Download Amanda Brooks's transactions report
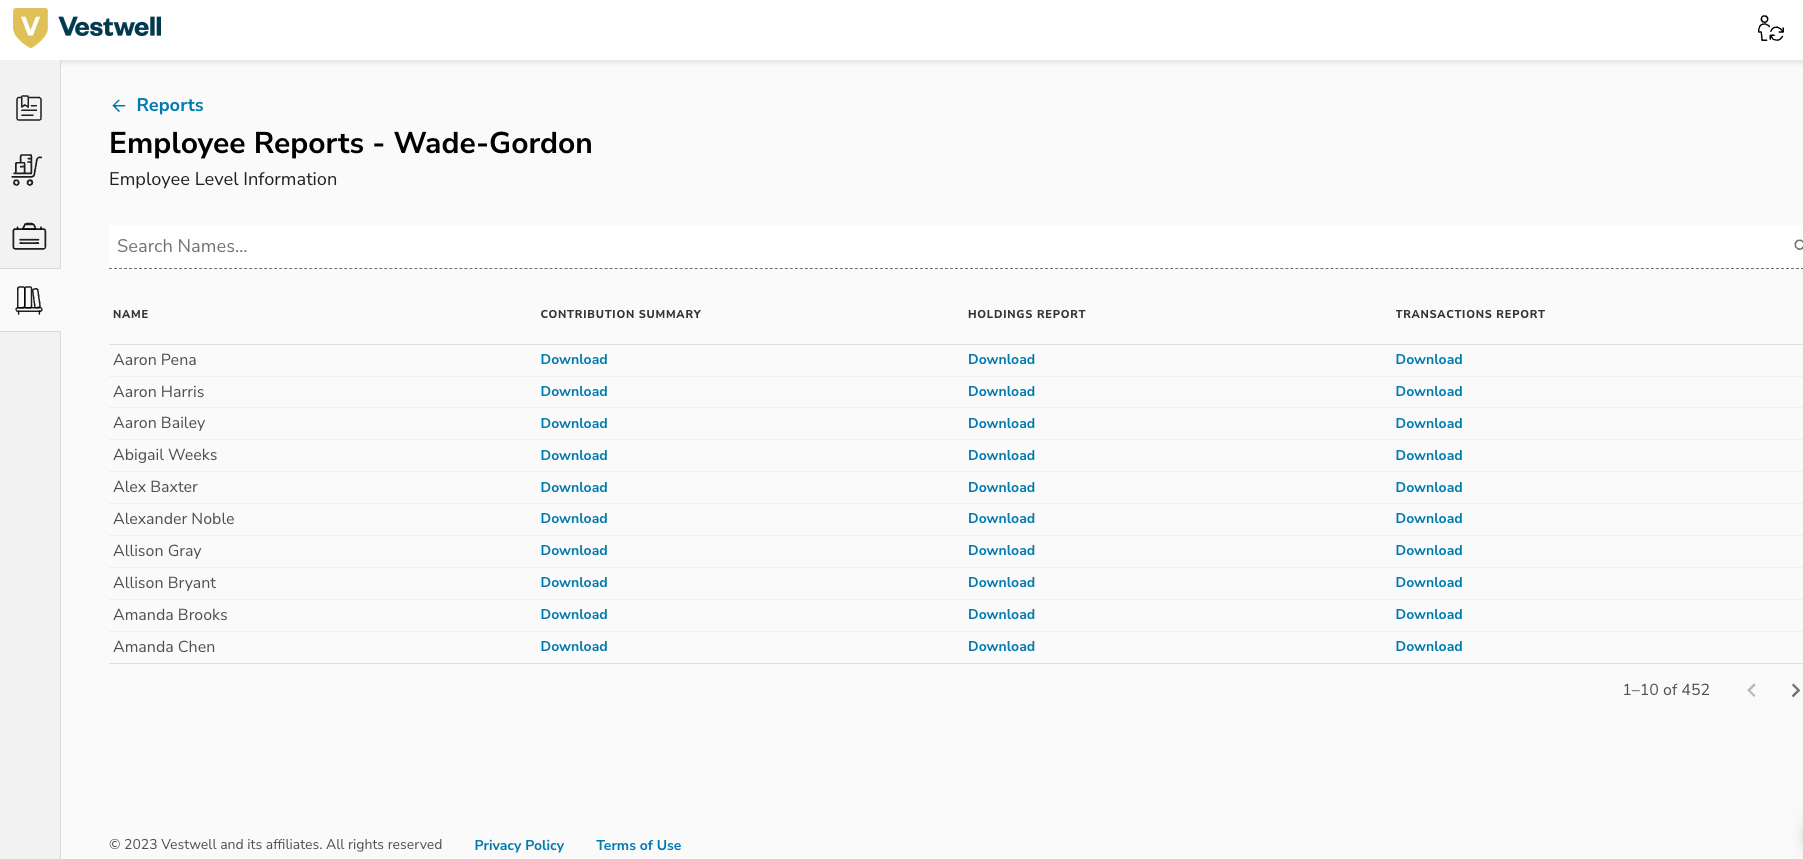 pos(1429,615)
